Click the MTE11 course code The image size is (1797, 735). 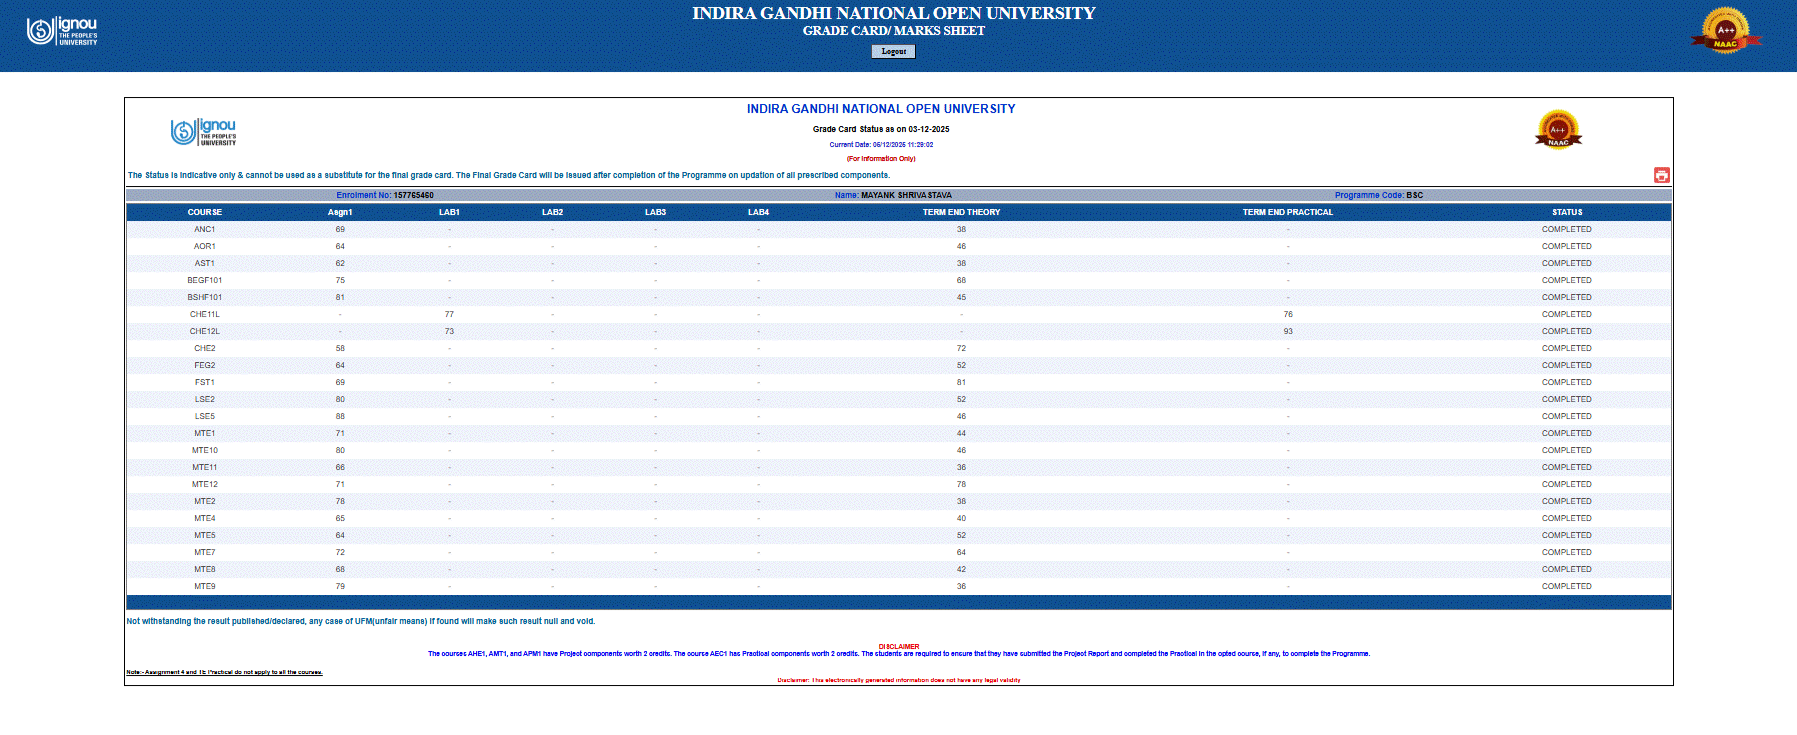(x=205, y=467)
